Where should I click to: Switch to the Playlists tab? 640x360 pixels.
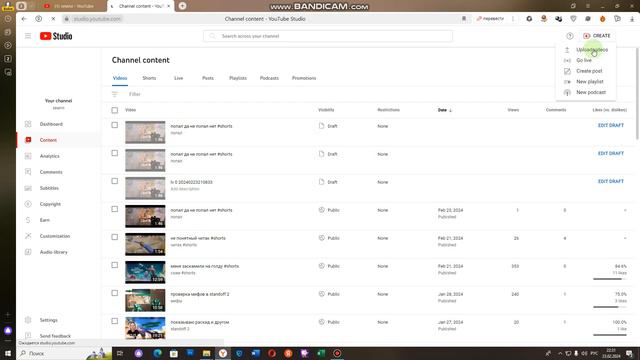[x=238, y=78]
